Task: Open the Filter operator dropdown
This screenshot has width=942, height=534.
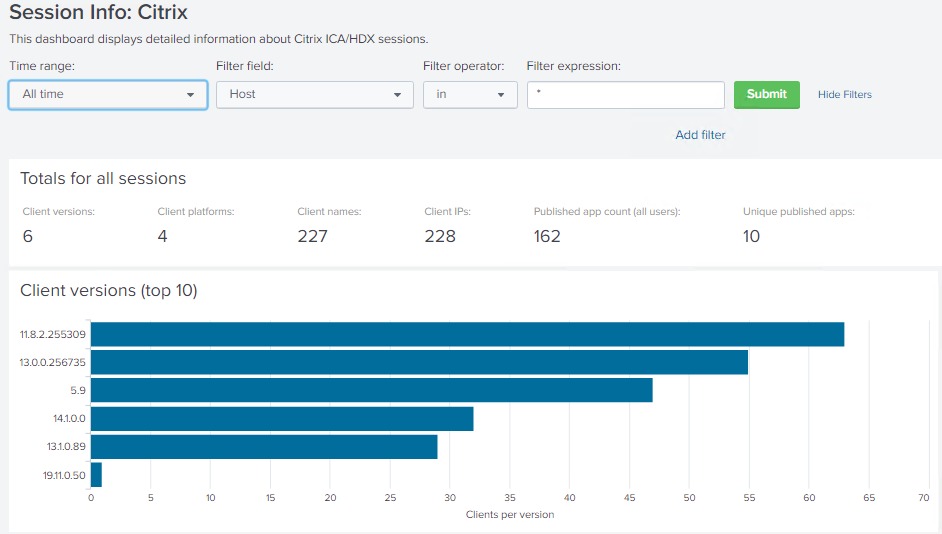Action: (x=470, y=95)
